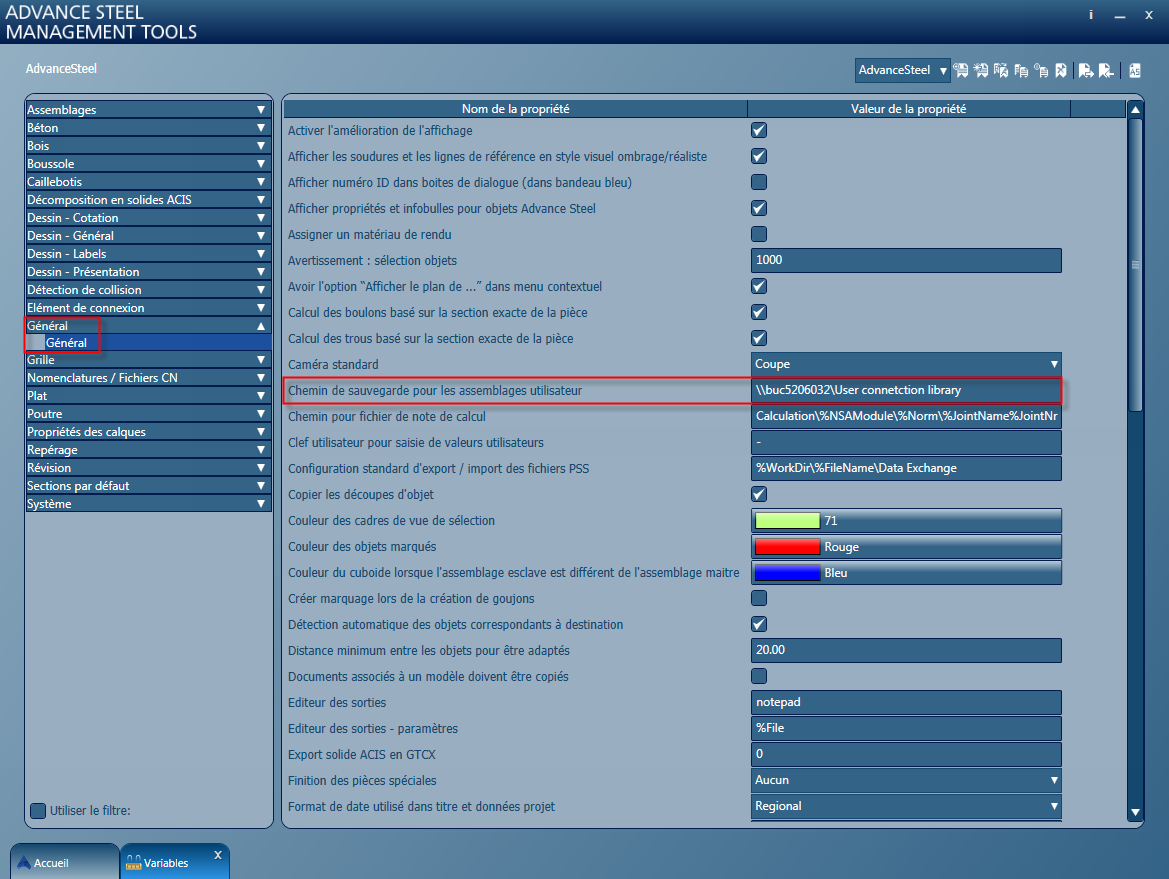Viewport: 1169px width, 879px height.
Task: Collapse the Général category header
Action: point(148,326)
